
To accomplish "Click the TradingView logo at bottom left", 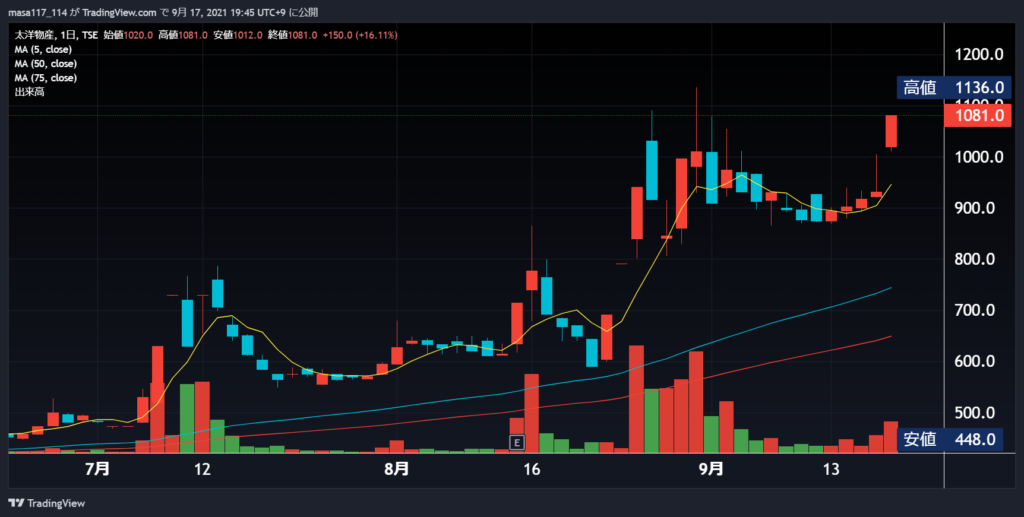I will point(46,503).
